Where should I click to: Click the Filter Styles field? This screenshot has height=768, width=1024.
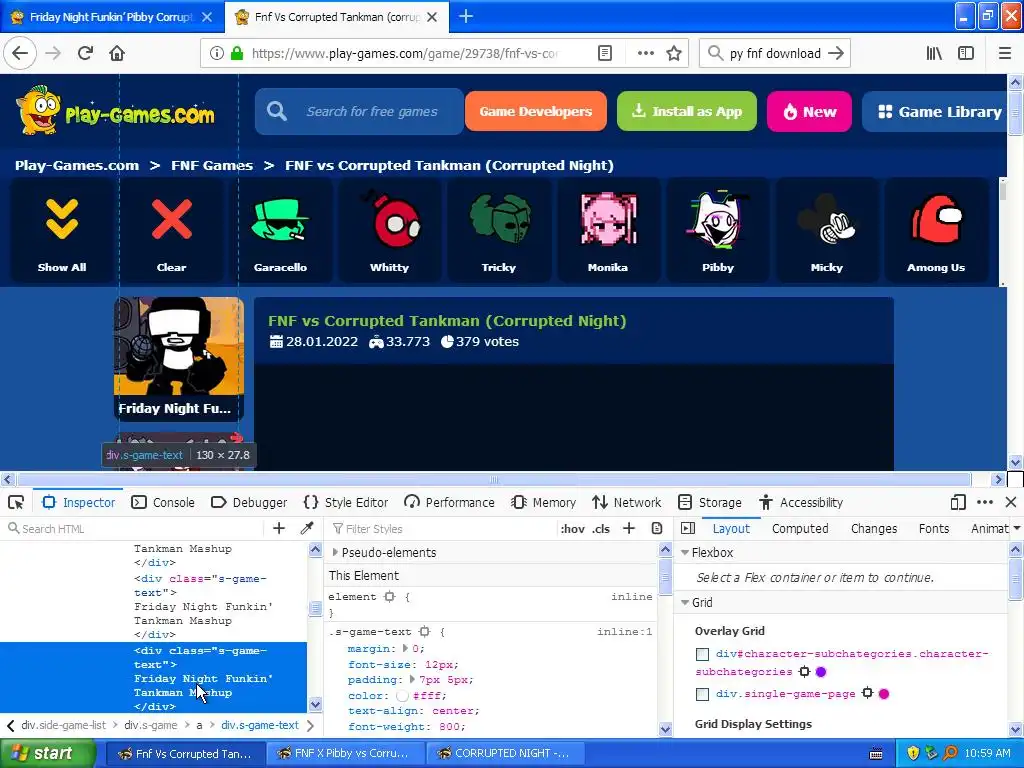tap(441, 528)
